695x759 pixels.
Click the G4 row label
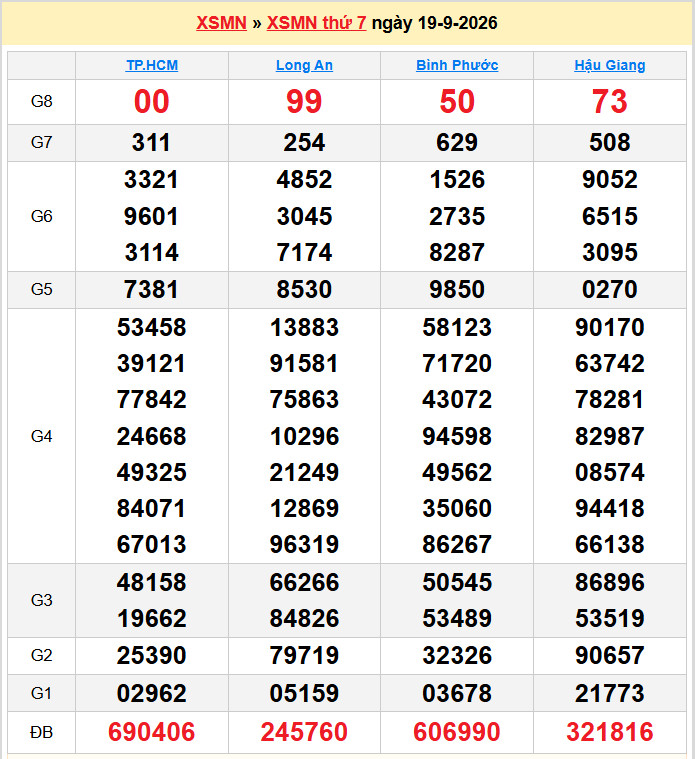click(42, 436)
